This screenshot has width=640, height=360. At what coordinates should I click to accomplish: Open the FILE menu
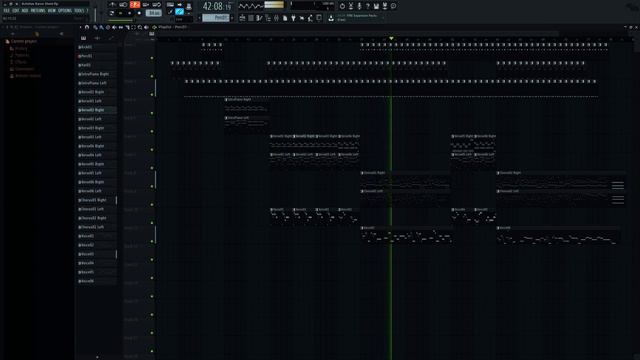7,11
